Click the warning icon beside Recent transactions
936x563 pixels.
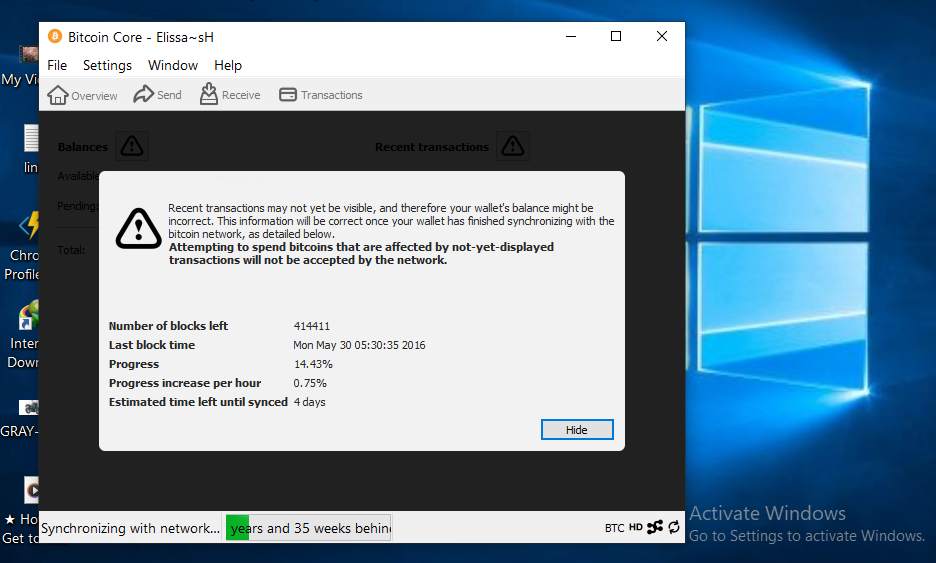(x=513, y=146)
